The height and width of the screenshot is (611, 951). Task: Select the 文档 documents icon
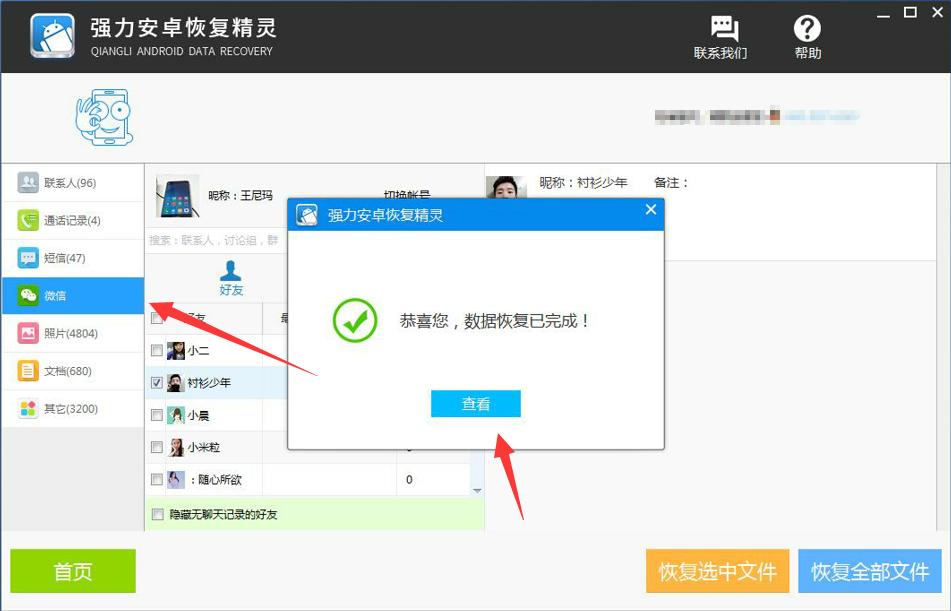[27, 370]
